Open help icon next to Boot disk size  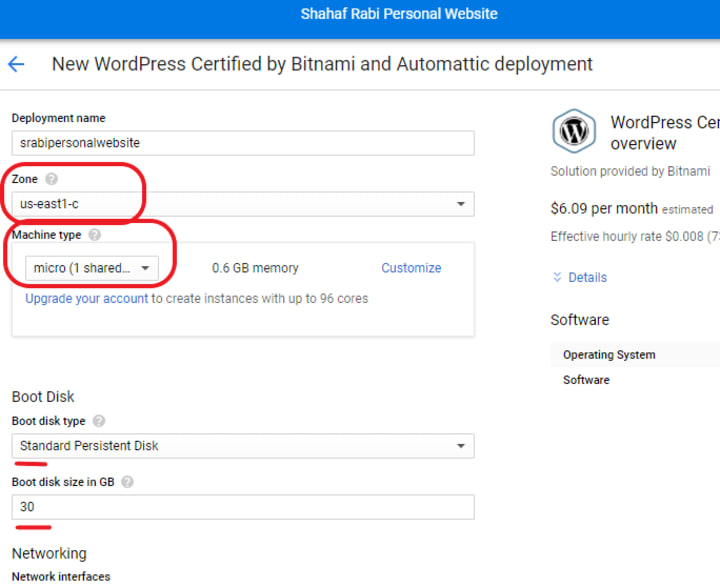pyautogui.click(x=127, y=482)
